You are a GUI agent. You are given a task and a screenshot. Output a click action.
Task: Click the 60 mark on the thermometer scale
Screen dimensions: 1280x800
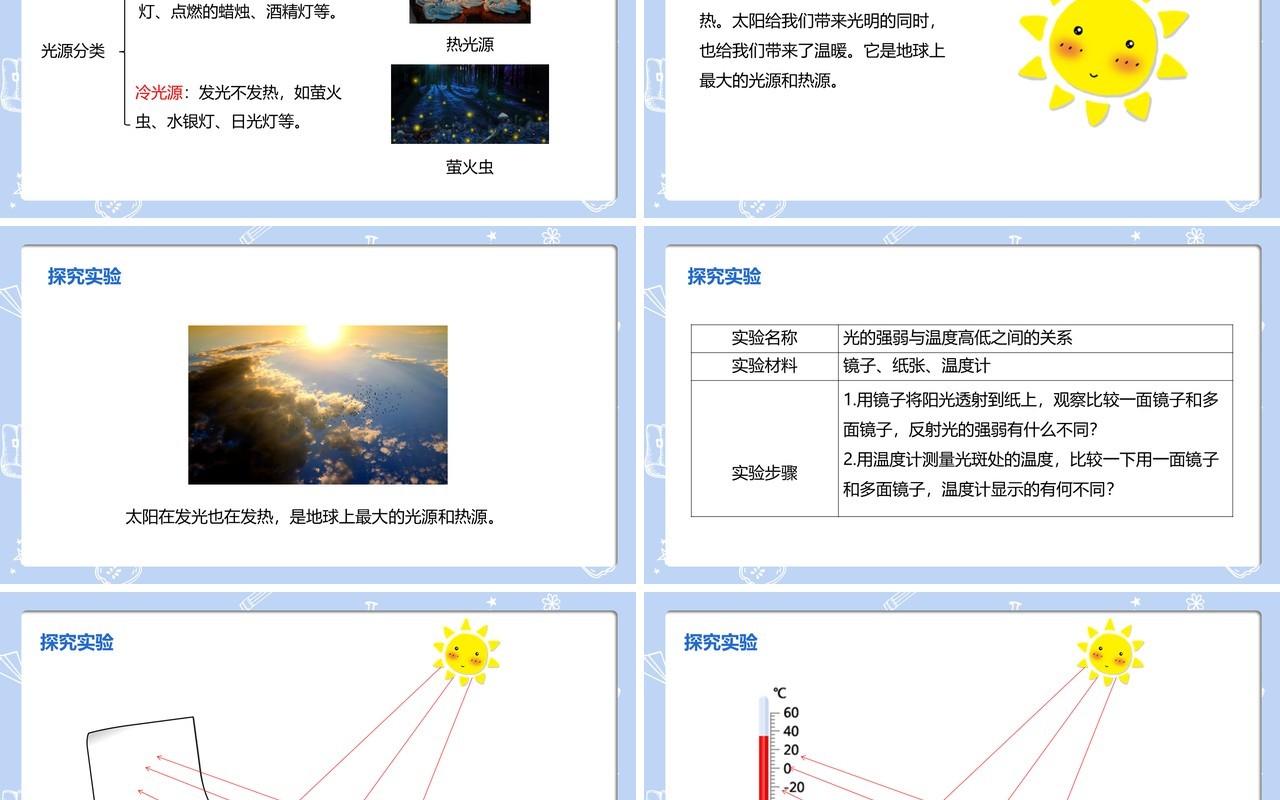pyautogui.click(x=791, y=713)
